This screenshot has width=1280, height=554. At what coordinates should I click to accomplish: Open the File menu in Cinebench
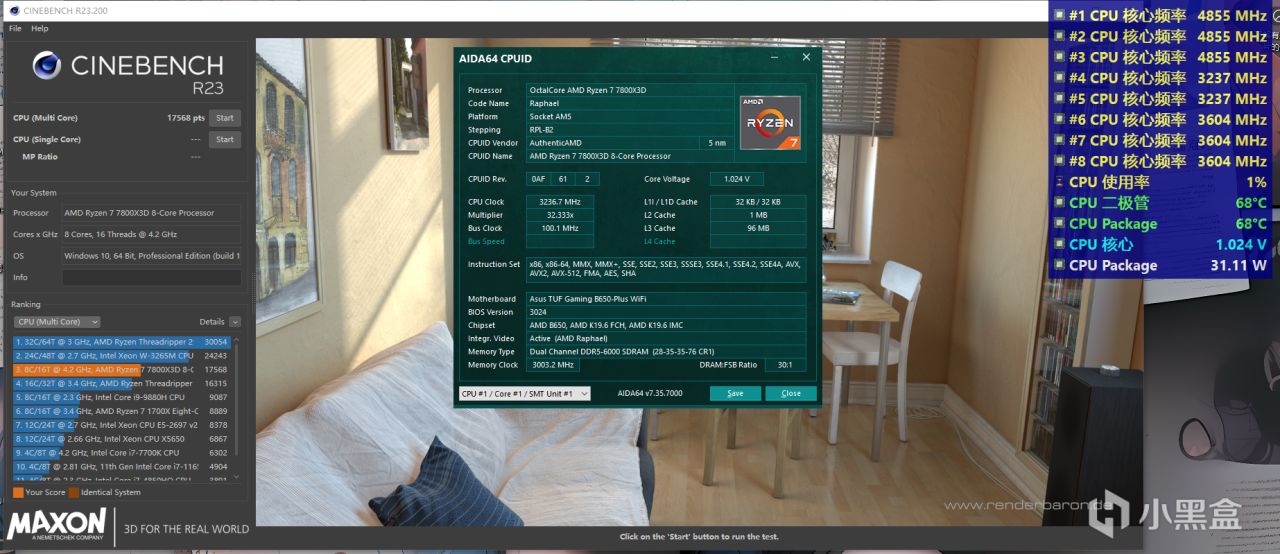[15, 29]
